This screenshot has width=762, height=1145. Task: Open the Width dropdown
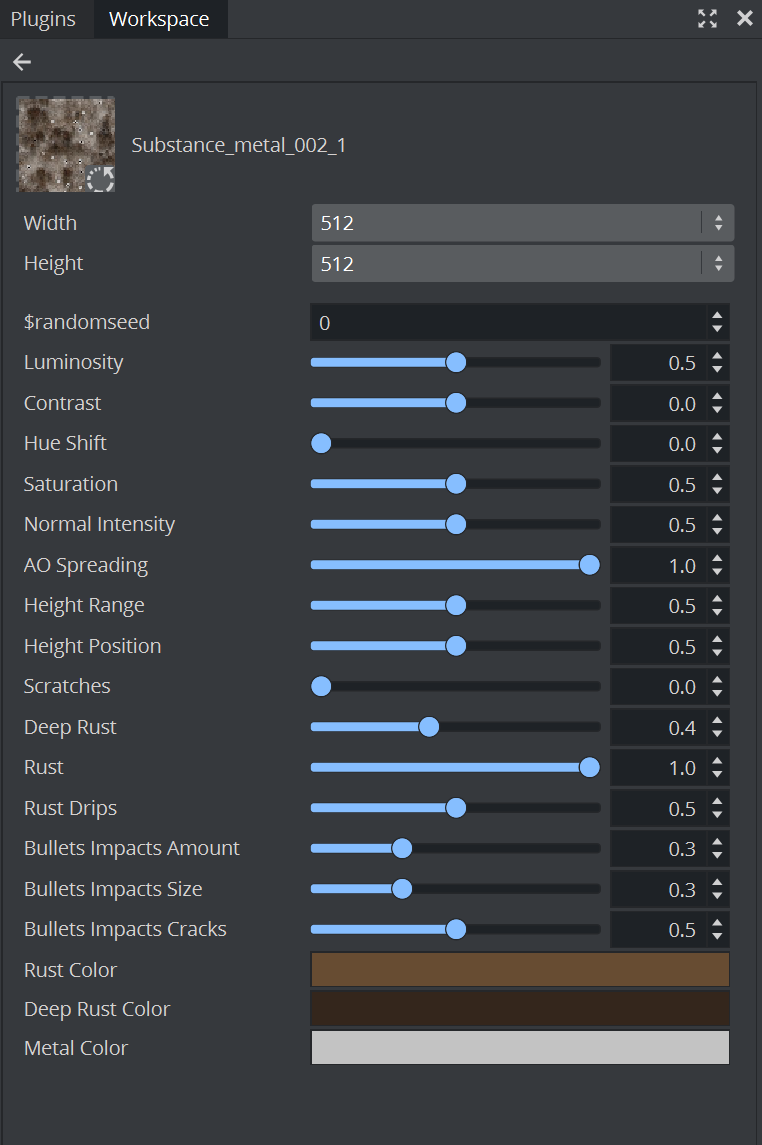point(522,223)
